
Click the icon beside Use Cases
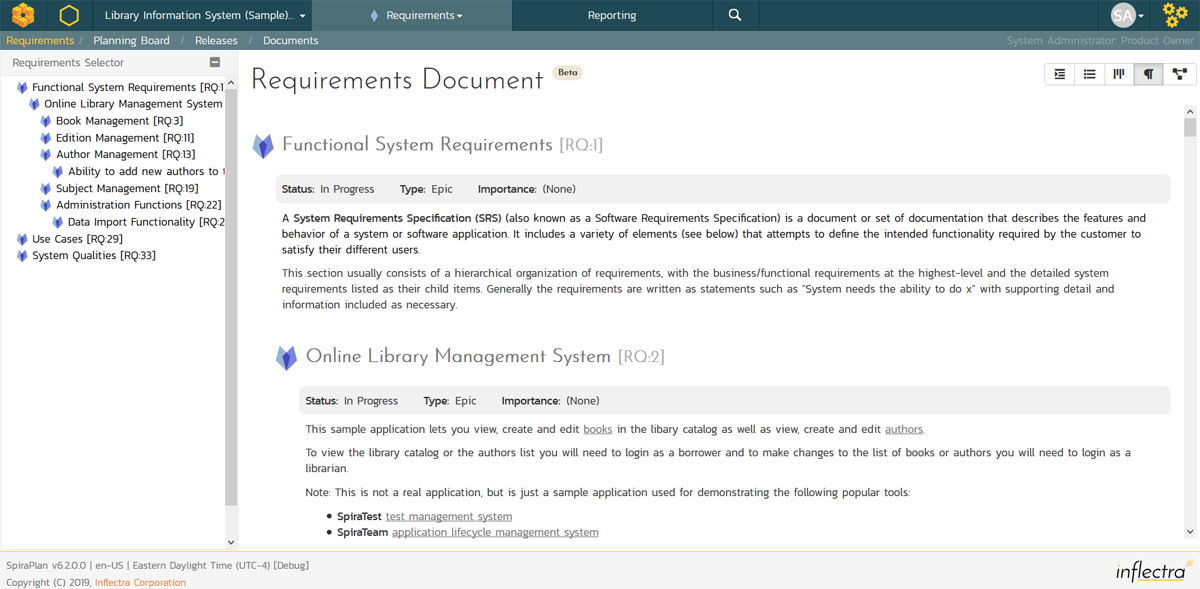[22, 239]
